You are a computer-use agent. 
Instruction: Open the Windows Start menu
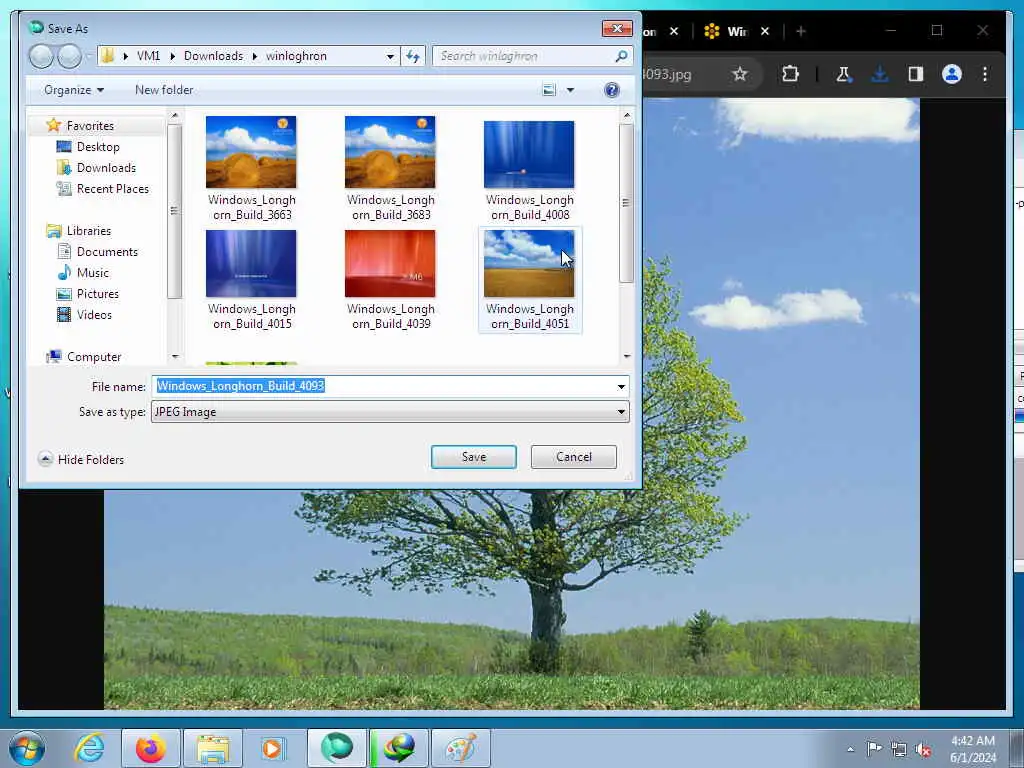tap(27, 748)
